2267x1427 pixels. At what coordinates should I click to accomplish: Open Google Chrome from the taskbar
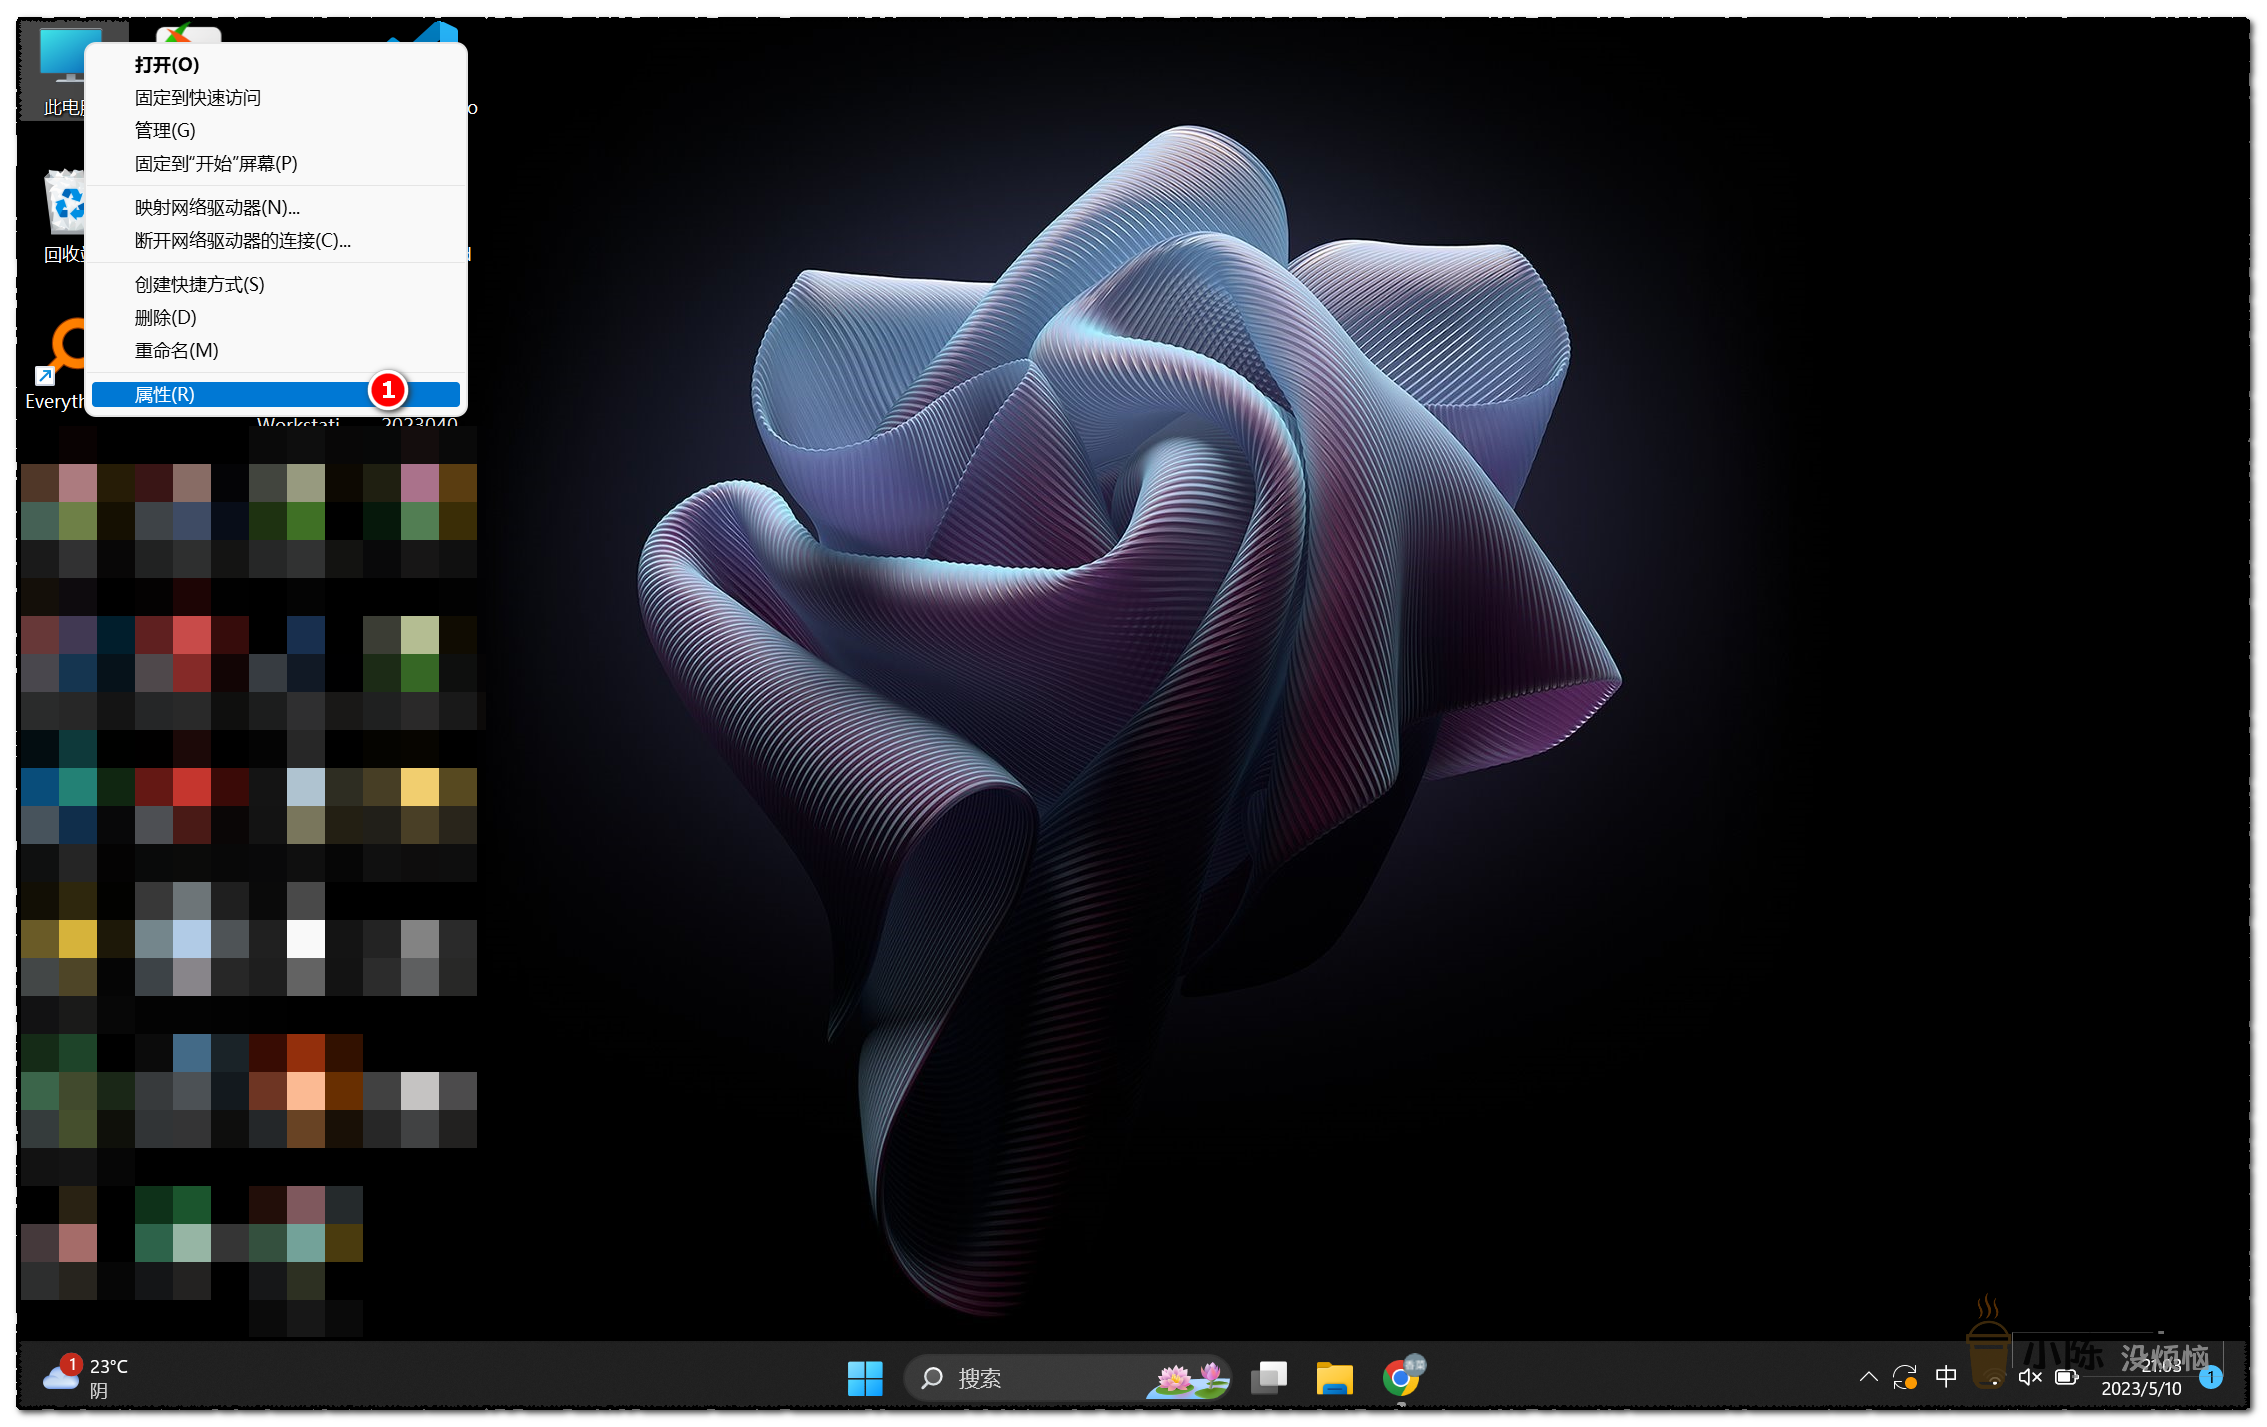coord(1401,1378)
